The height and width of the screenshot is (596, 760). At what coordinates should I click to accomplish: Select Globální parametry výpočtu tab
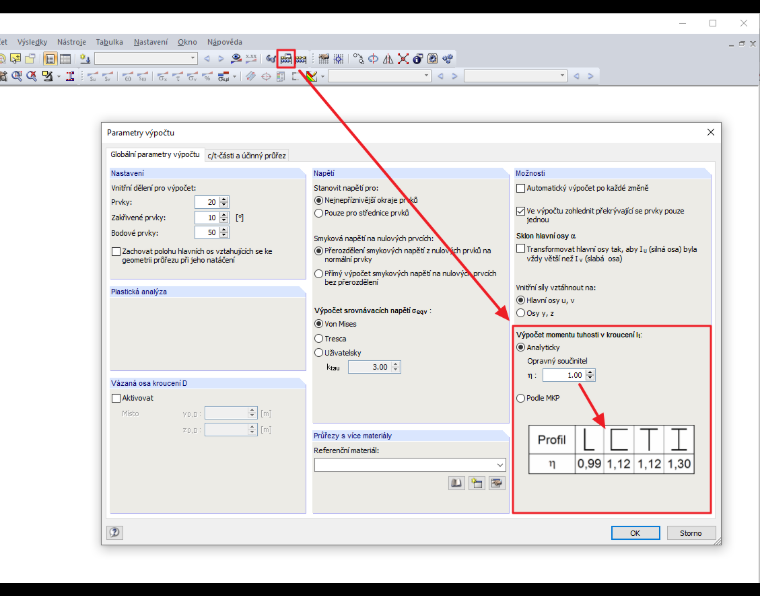click(x=155, y=155)
